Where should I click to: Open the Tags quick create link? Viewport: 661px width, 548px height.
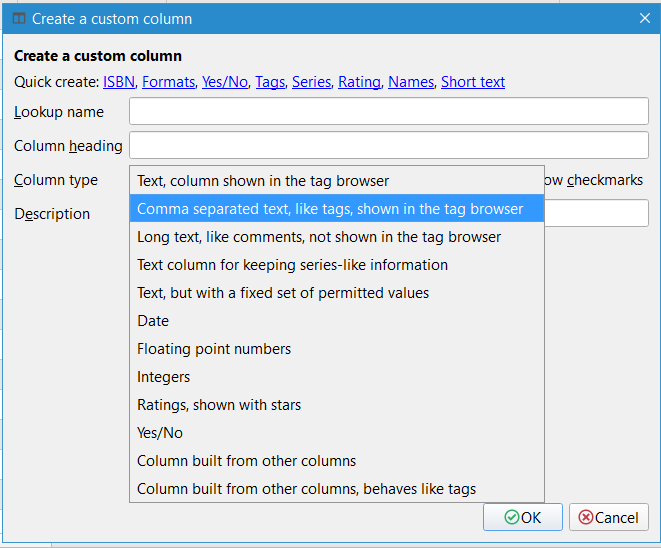(270, 82)
